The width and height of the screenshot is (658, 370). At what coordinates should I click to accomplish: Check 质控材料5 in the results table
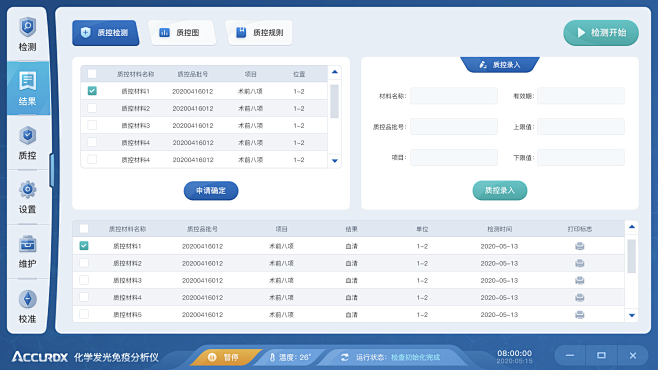tap(84, 314)
